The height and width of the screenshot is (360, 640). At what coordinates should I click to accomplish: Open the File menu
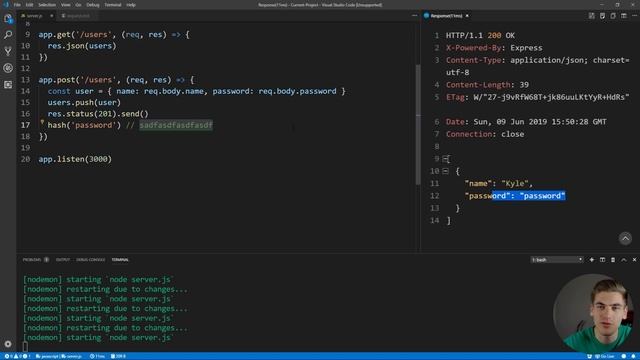coord(17,5)
